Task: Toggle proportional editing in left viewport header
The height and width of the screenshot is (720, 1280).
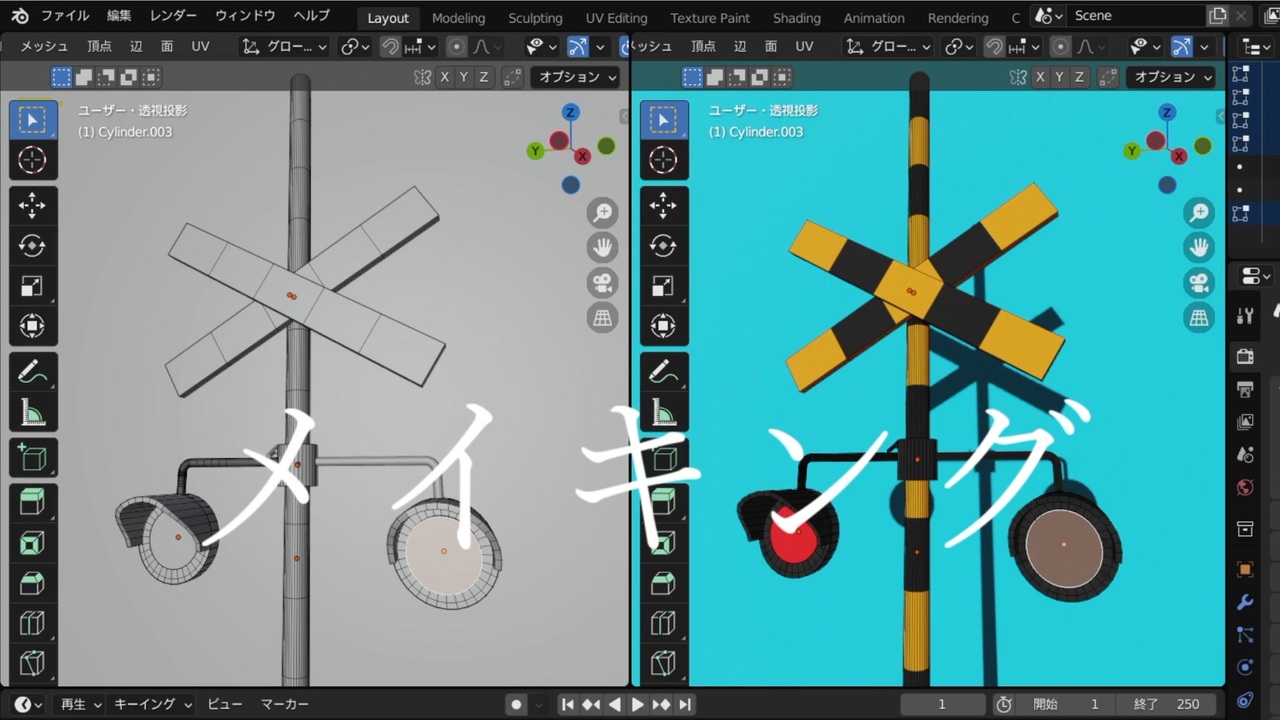Action: [457, 47]
